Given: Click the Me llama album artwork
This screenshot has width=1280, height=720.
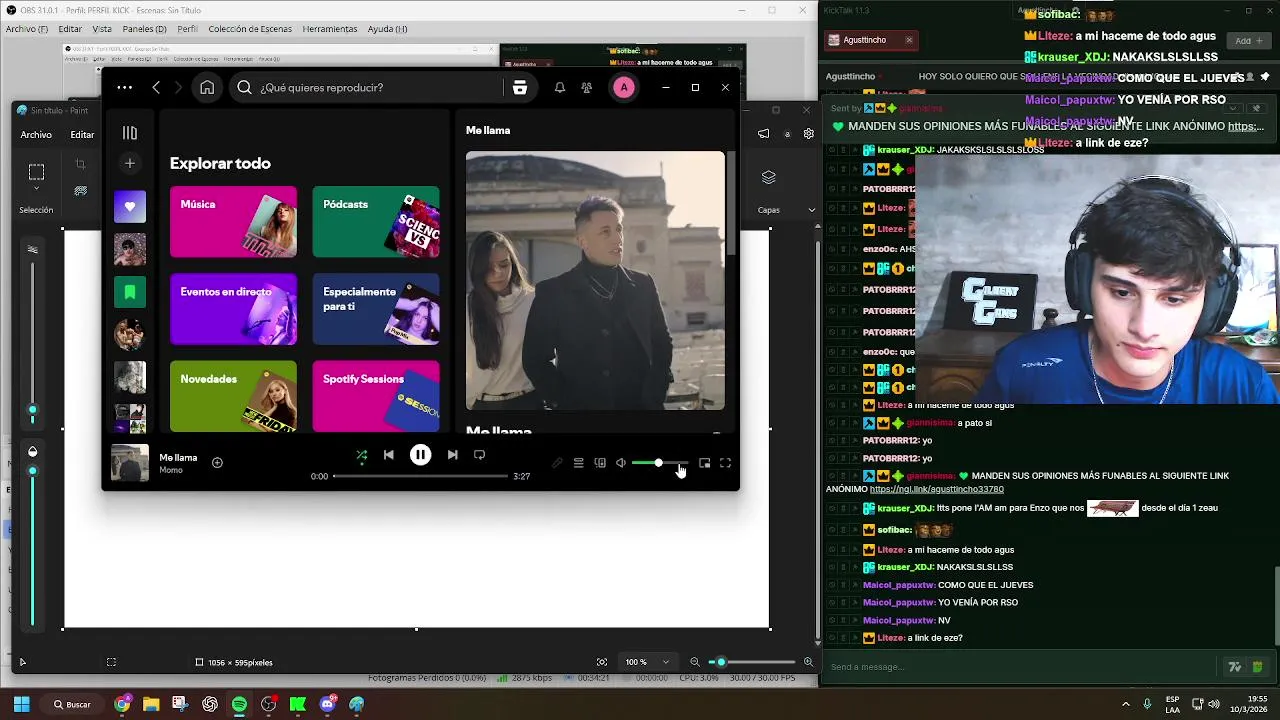Looking at the screenshot, I should 595,280.
